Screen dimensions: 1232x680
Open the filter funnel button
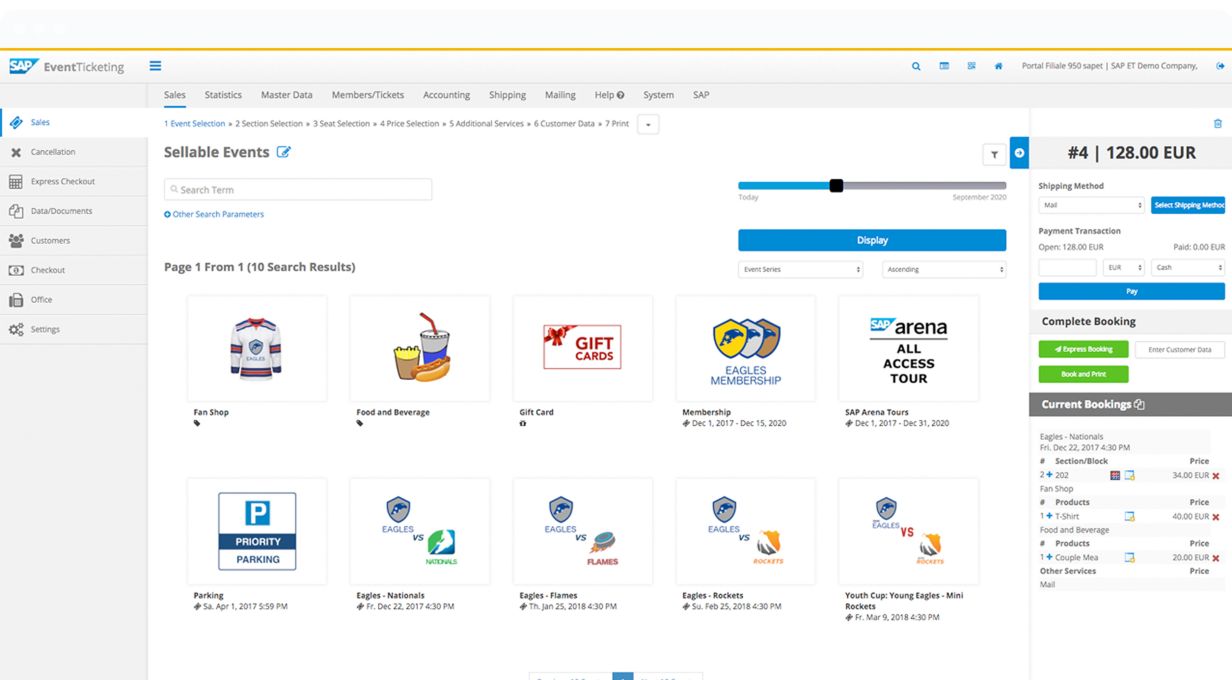click(994, 154)
